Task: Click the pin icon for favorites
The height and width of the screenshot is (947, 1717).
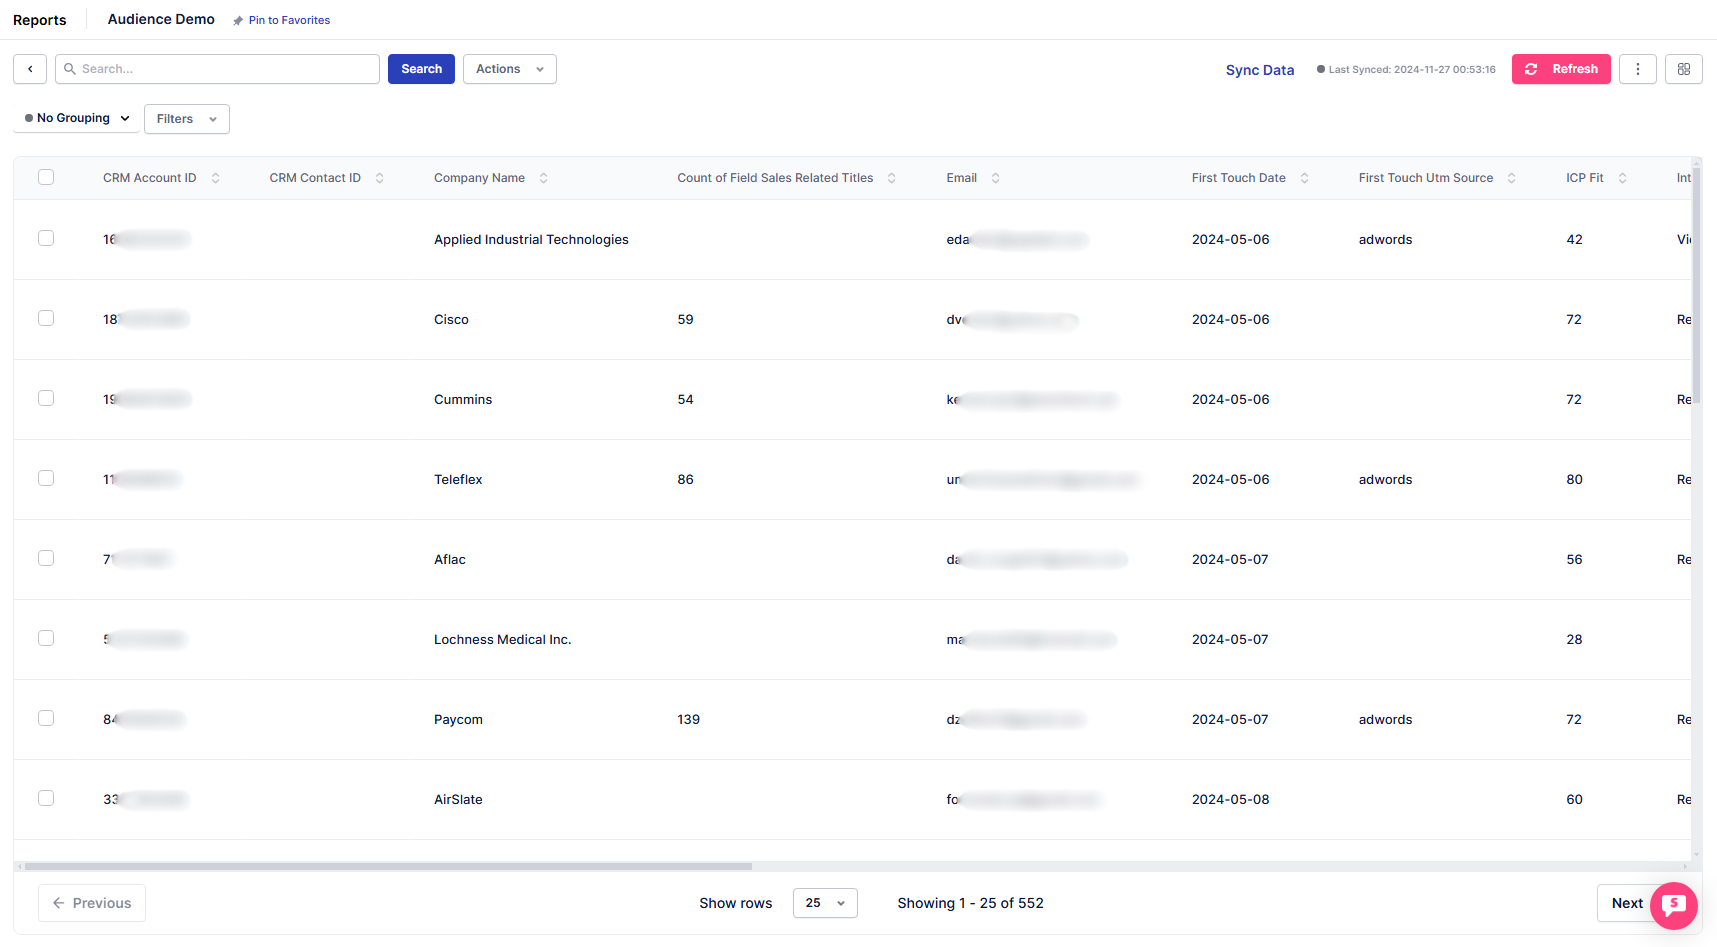Action: click(x=238, y=21)
